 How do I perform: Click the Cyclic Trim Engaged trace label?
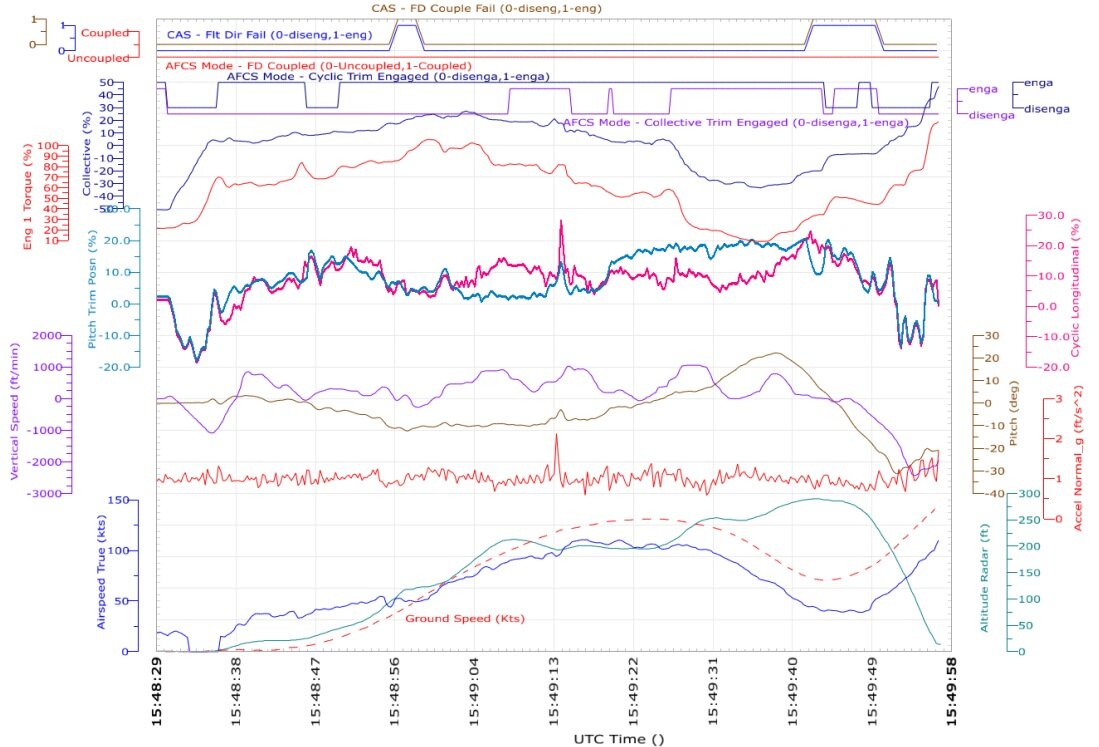click(x=388, y=76)
